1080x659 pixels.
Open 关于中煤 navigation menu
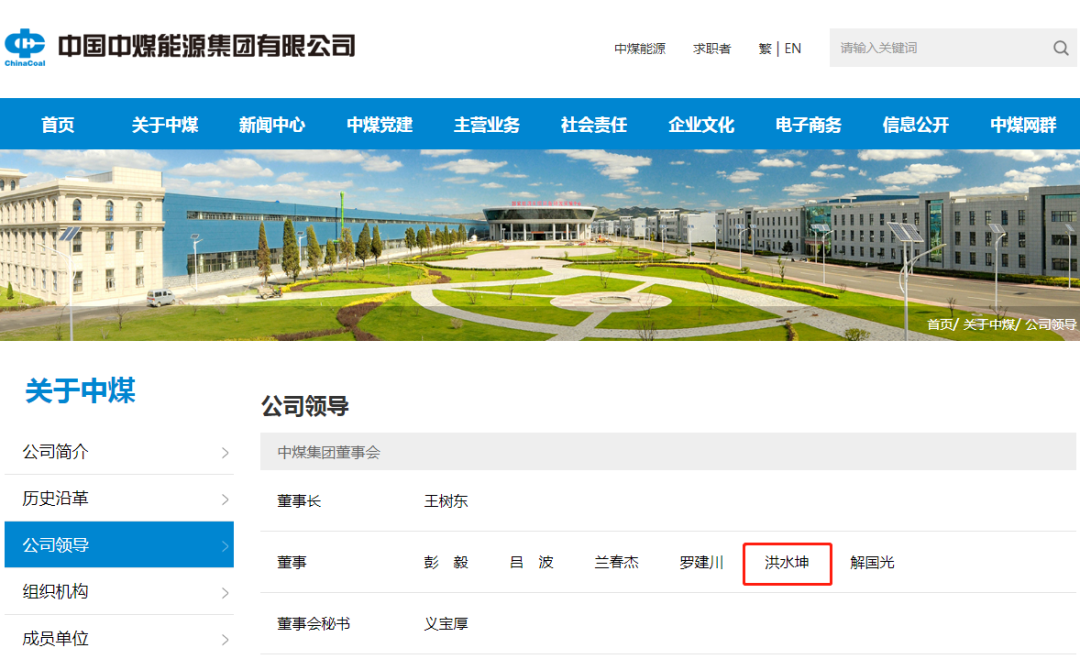point(165,125)
